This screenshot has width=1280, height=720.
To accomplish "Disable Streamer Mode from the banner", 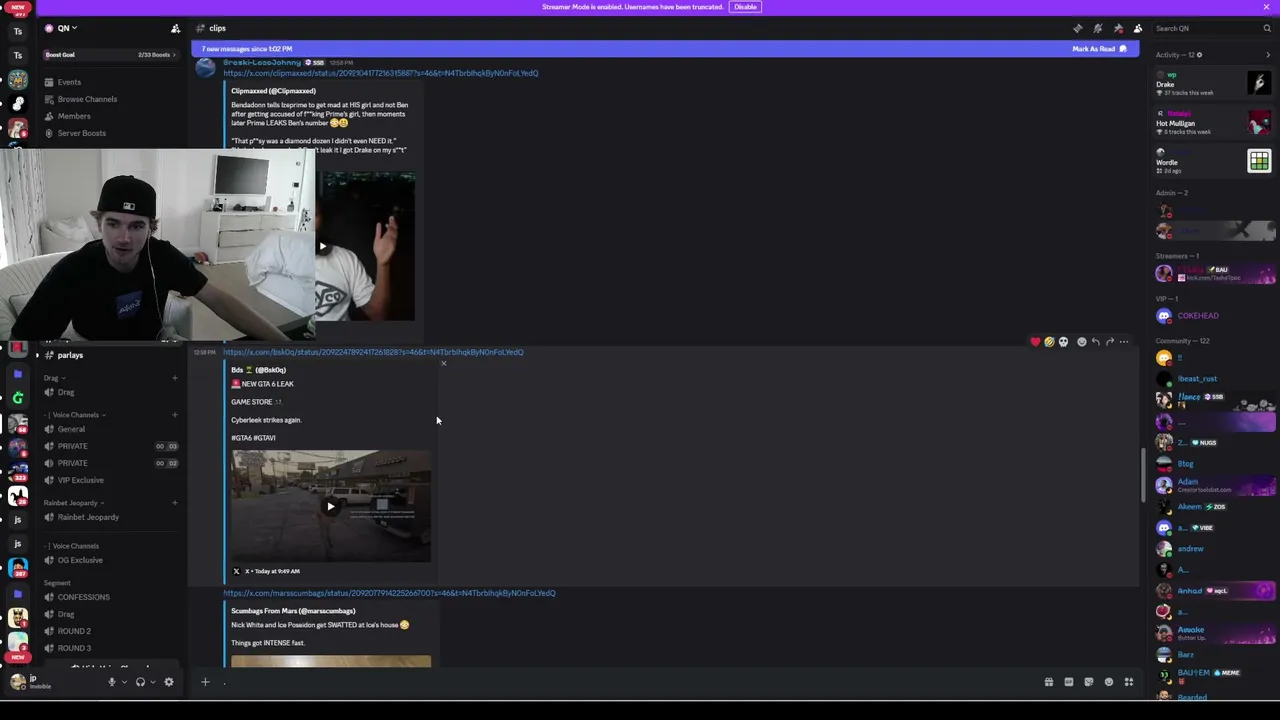I will 745,7.
